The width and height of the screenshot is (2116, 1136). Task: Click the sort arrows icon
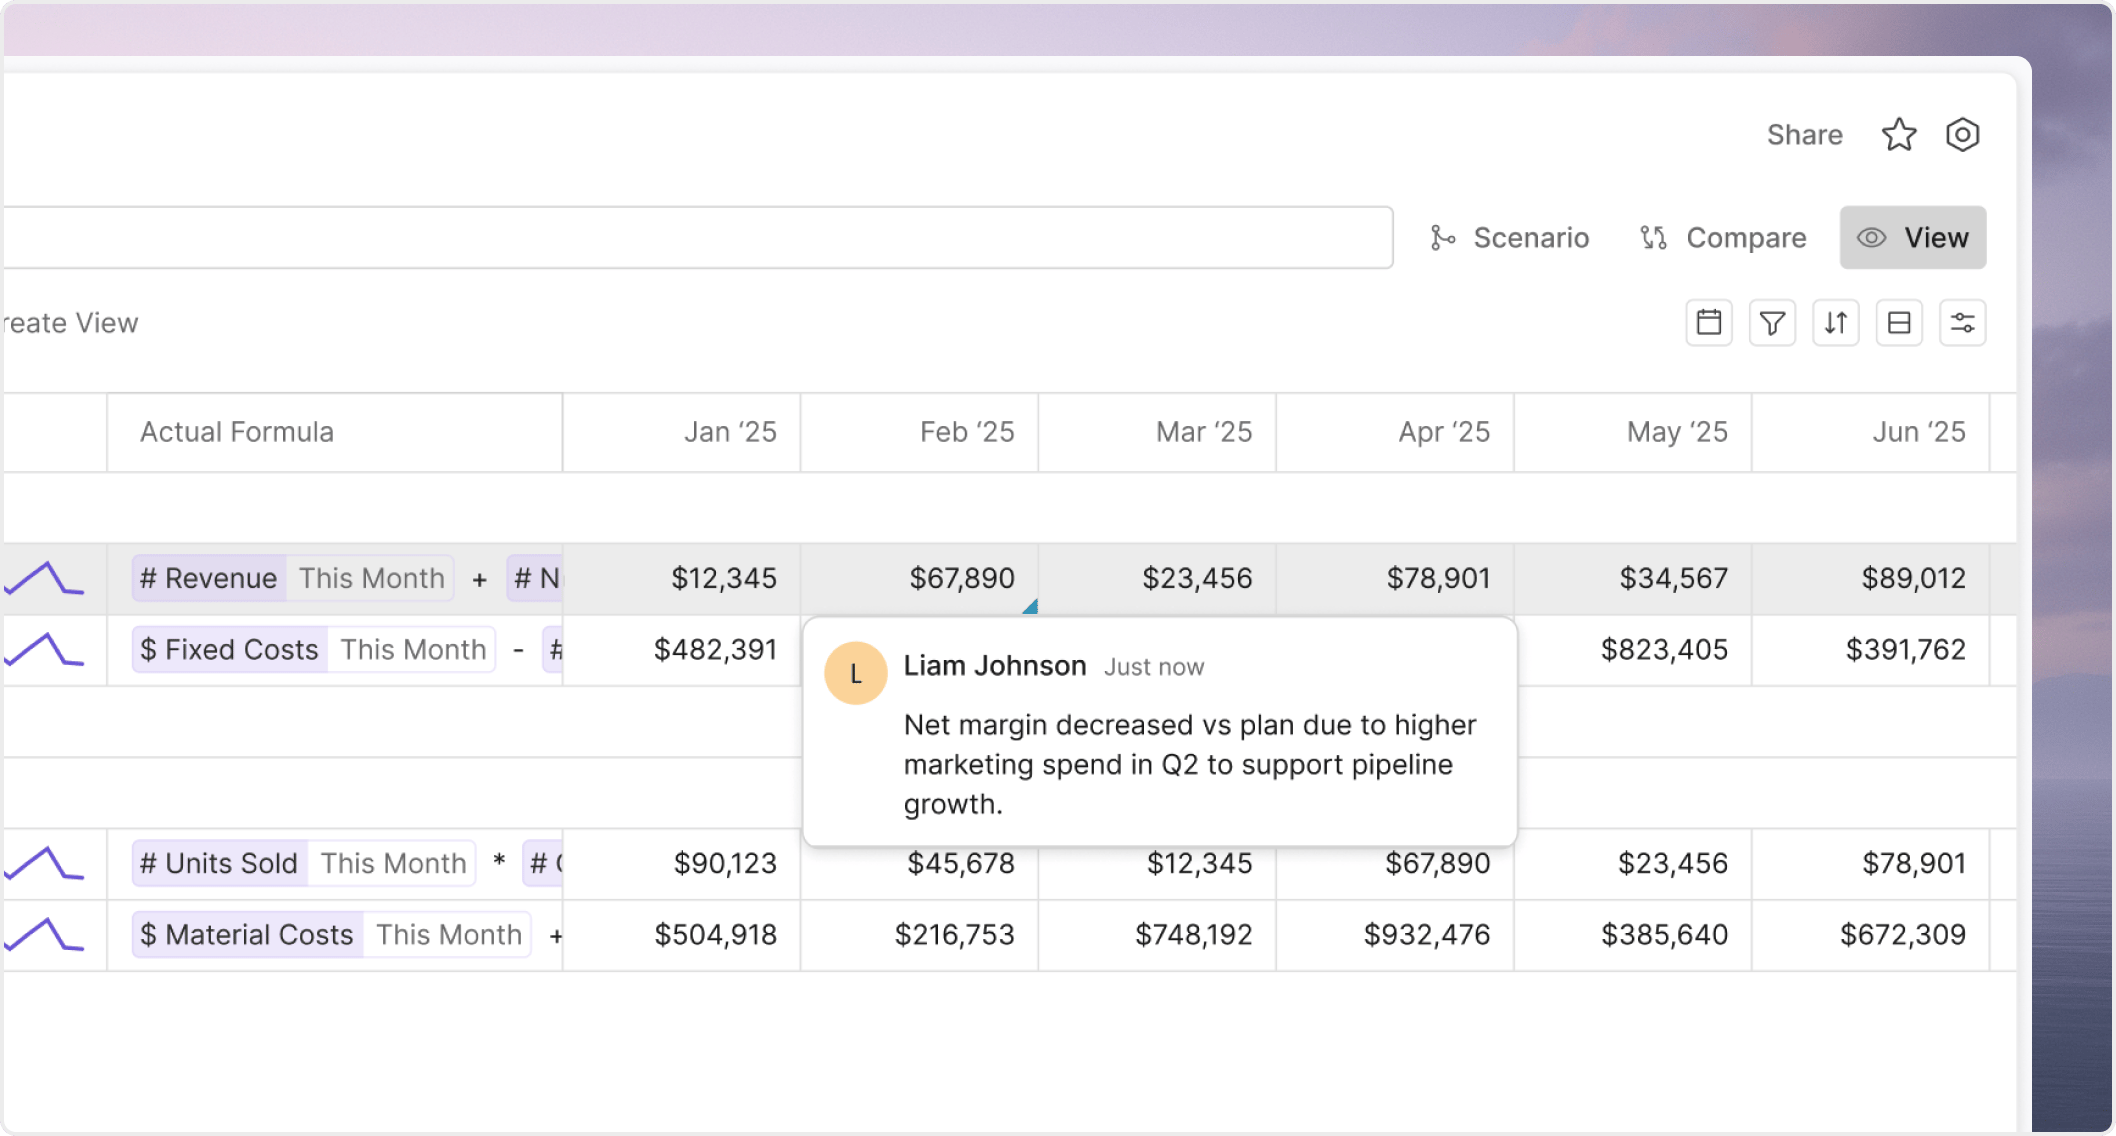(1836, 323)
